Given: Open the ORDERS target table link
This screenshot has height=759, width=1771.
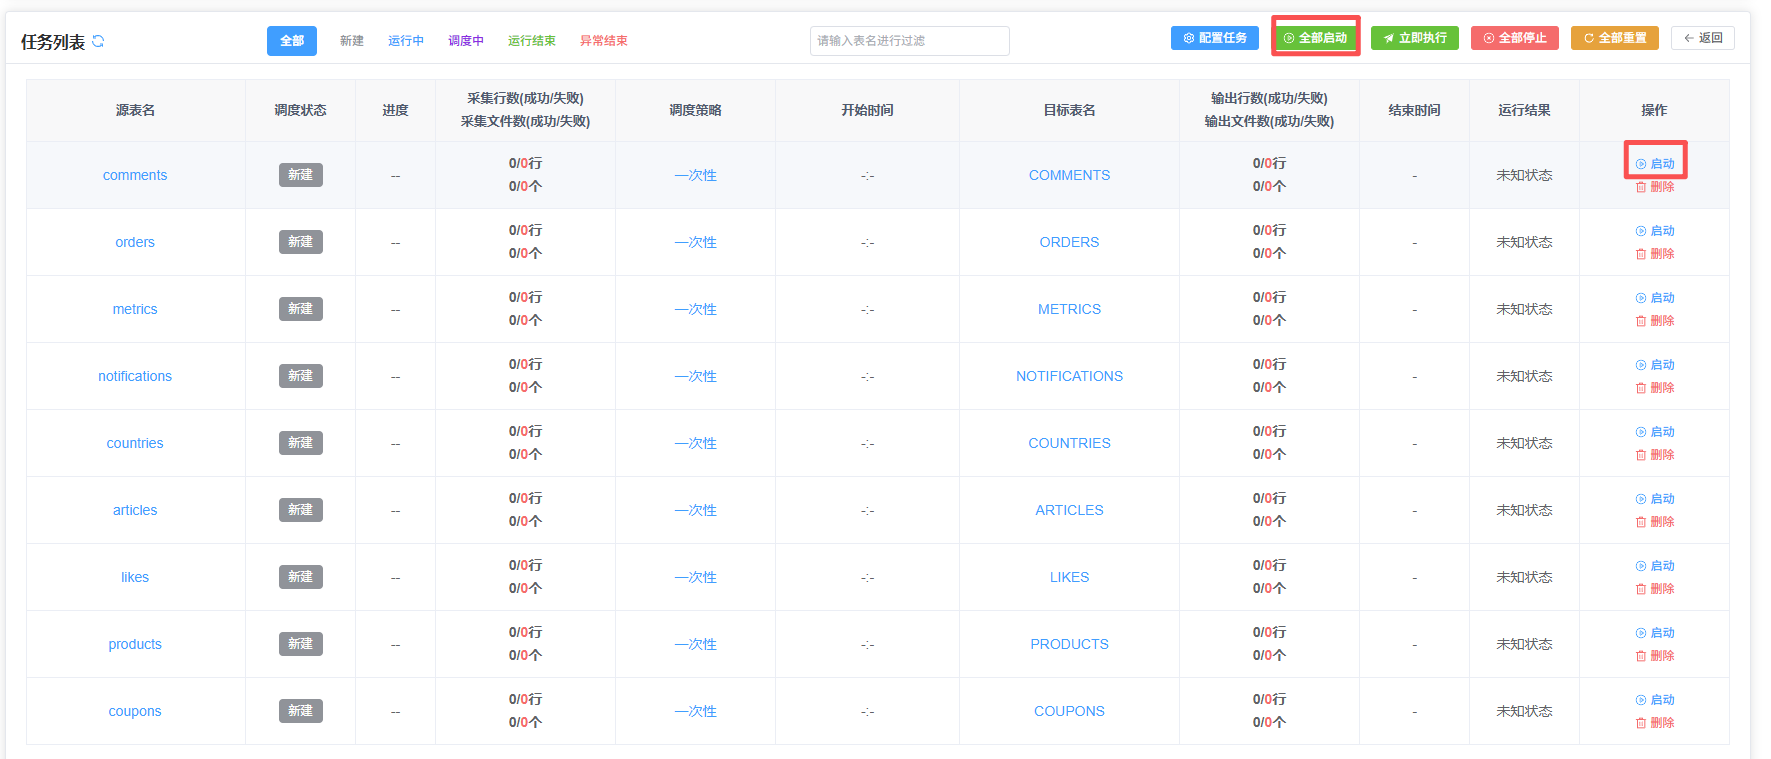Looking at the screenshot, I should click(1069, 242).
